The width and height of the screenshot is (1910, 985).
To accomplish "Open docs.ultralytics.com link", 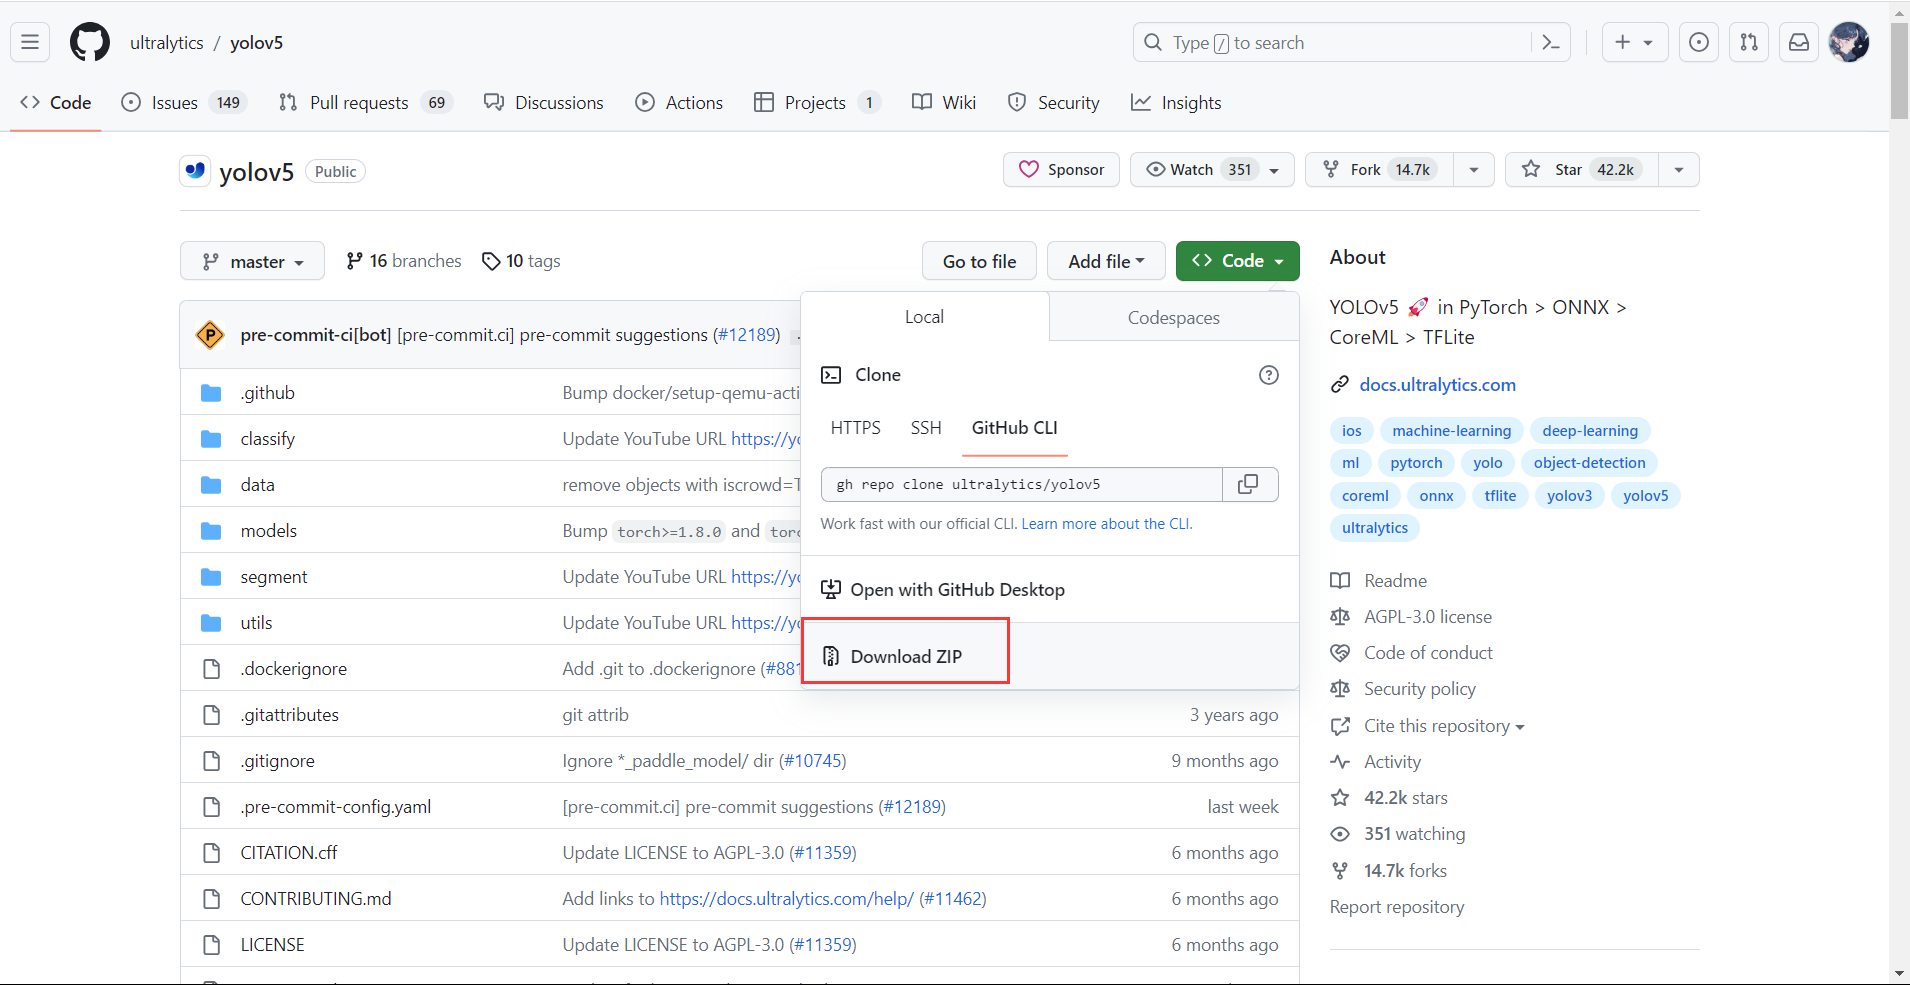I will 1437,385.
